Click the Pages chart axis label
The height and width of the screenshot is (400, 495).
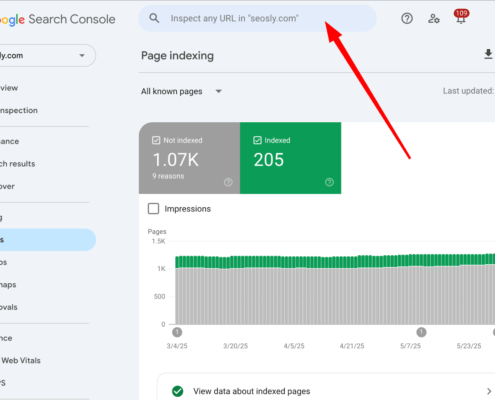click(157, 231)
